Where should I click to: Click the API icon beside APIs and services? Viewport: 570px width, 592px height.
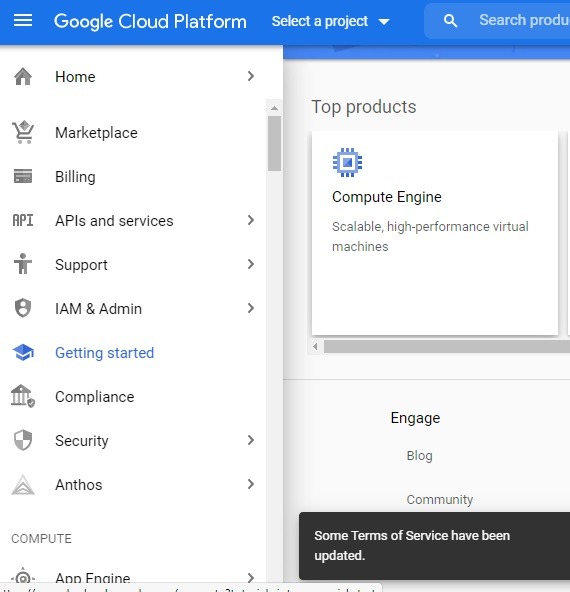point(23,220)
